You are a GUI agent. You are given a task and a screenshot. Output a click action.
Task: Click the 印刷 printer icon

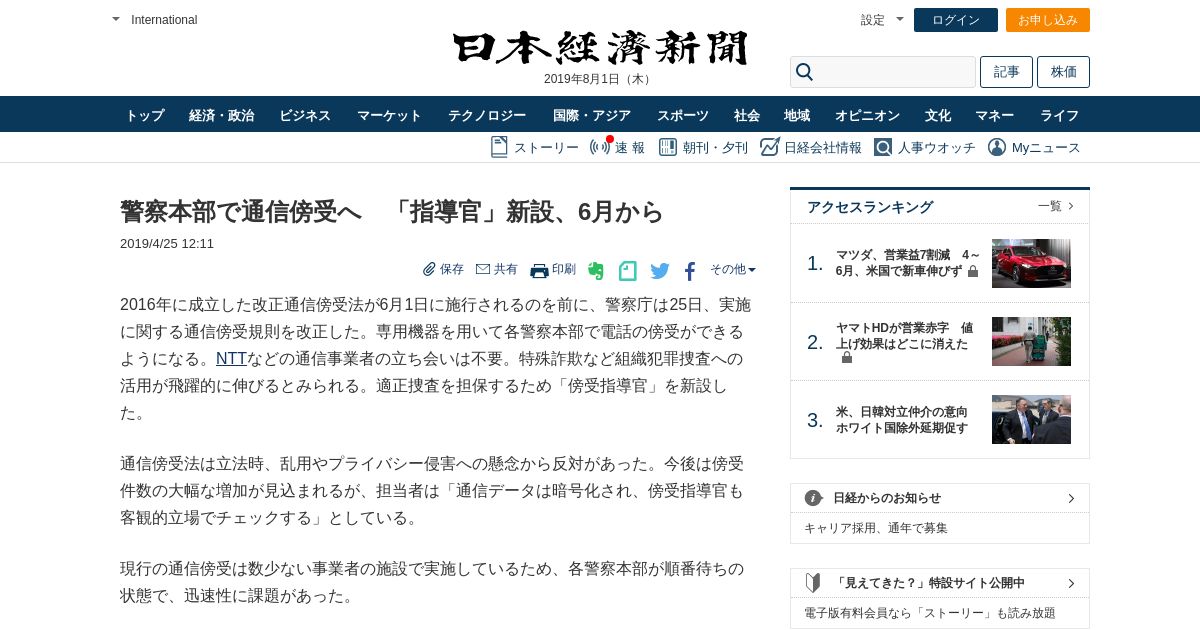point(539,270)
